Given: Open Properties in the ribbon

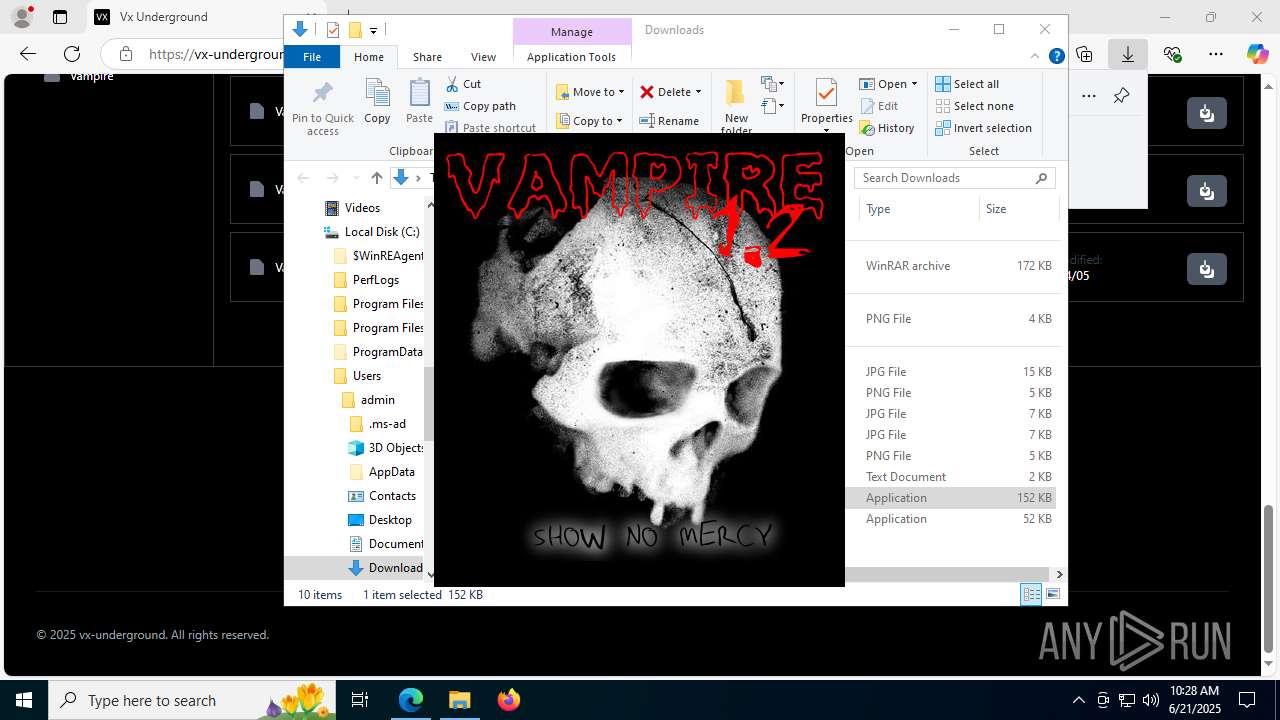Looking at the screenshot, I should click(x=826, y=105).
